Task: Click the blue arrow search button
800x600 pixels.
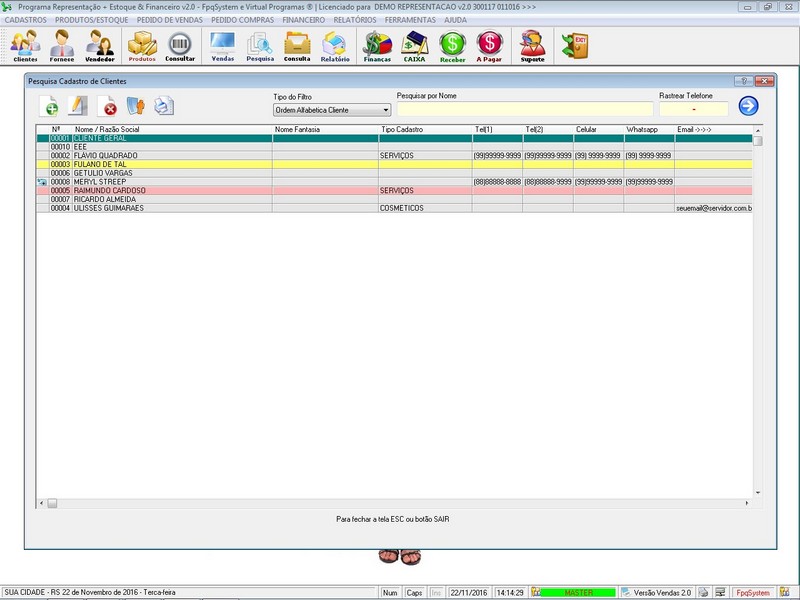Action: 748,106
